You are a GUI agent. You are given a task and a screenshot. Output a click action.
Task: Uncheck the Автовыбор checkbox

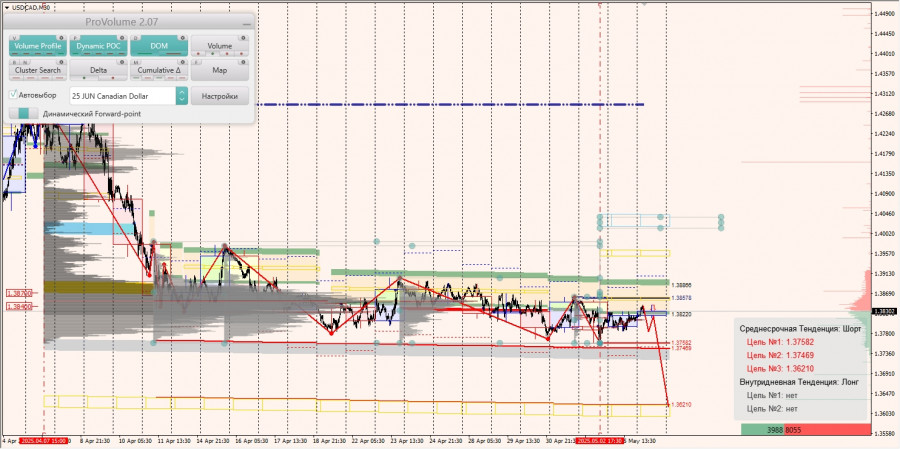click(14, 95)
